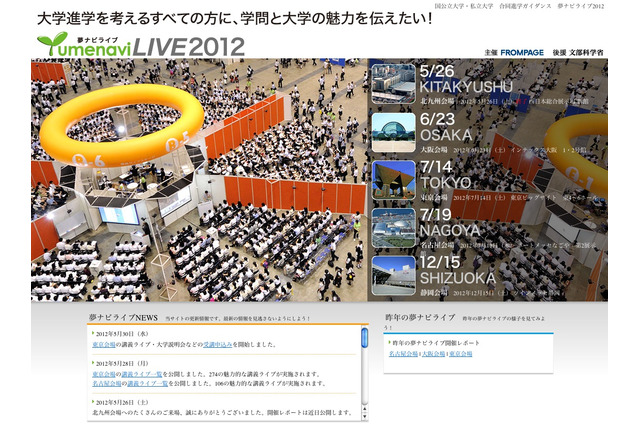Click the main event hall photo
The width and height of the screenshot is (640, 426).
click(199, 180)
